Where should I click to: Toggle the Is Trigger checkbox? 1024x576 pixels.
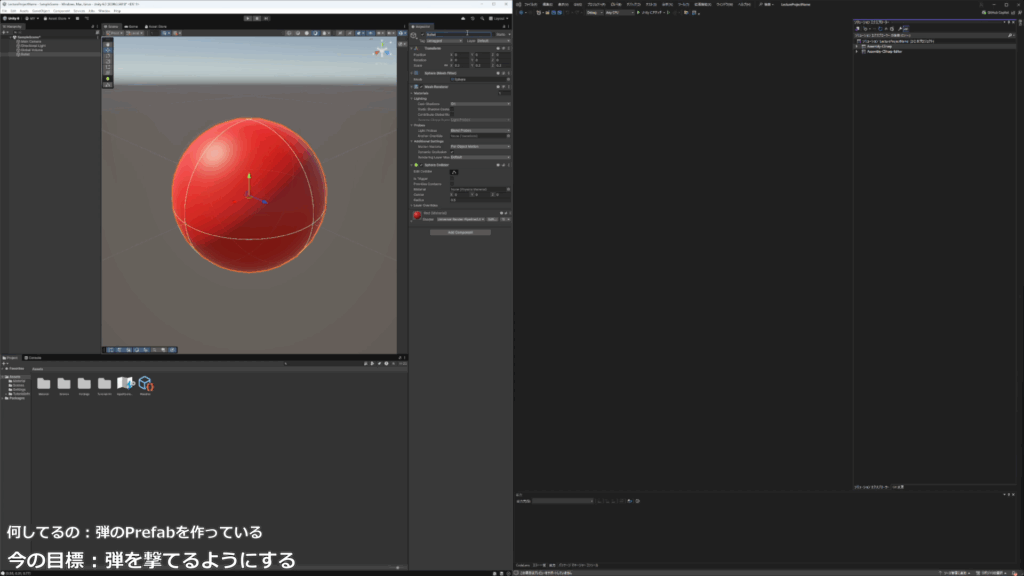[452, 179]
